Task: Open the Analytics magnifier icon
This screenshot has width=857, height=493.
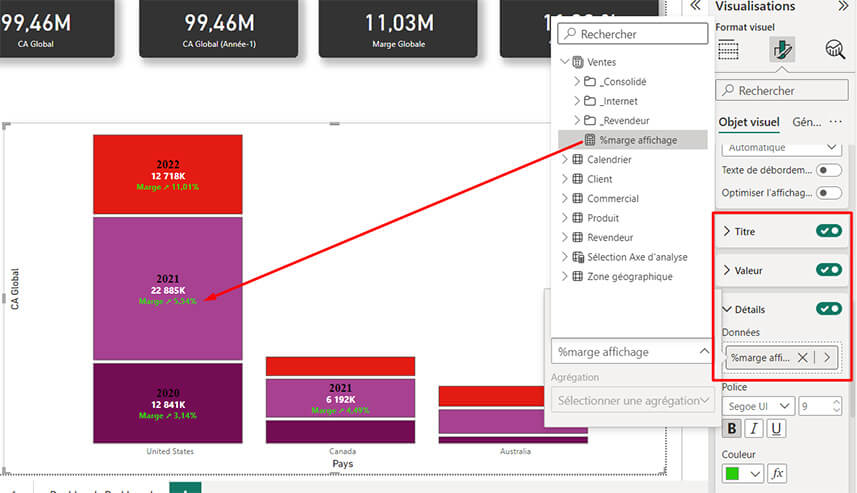Action: pyautogui.click(x=835, y=50)
